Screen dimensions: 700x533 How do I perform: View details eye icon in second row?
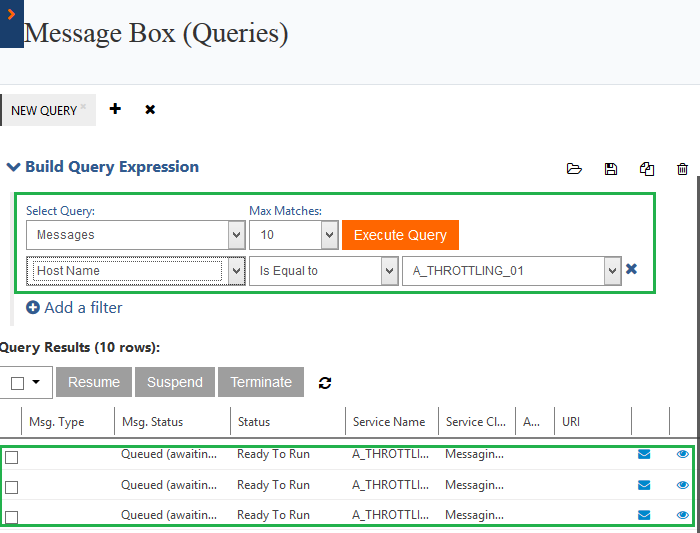tap(683, 485)
